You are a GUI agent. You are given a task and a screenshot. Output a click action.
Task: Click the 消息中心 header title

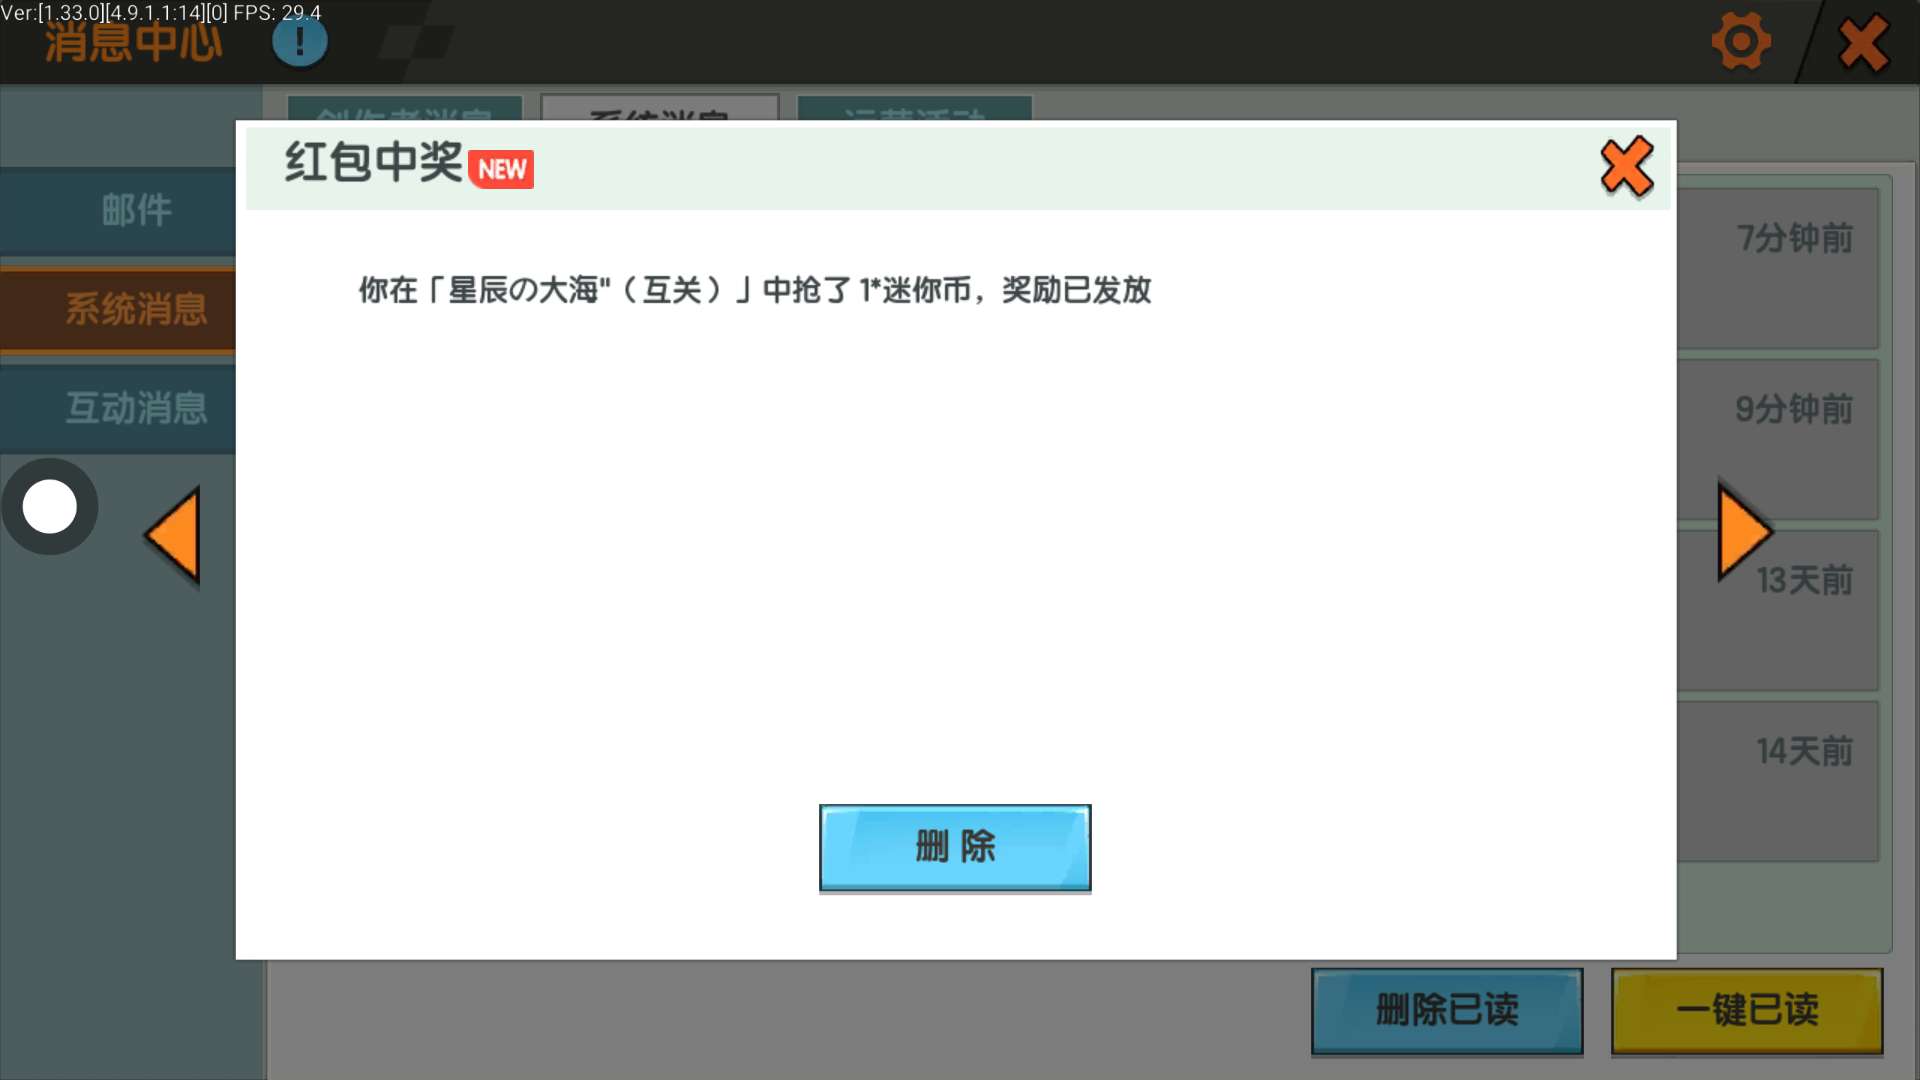[133, 44]
